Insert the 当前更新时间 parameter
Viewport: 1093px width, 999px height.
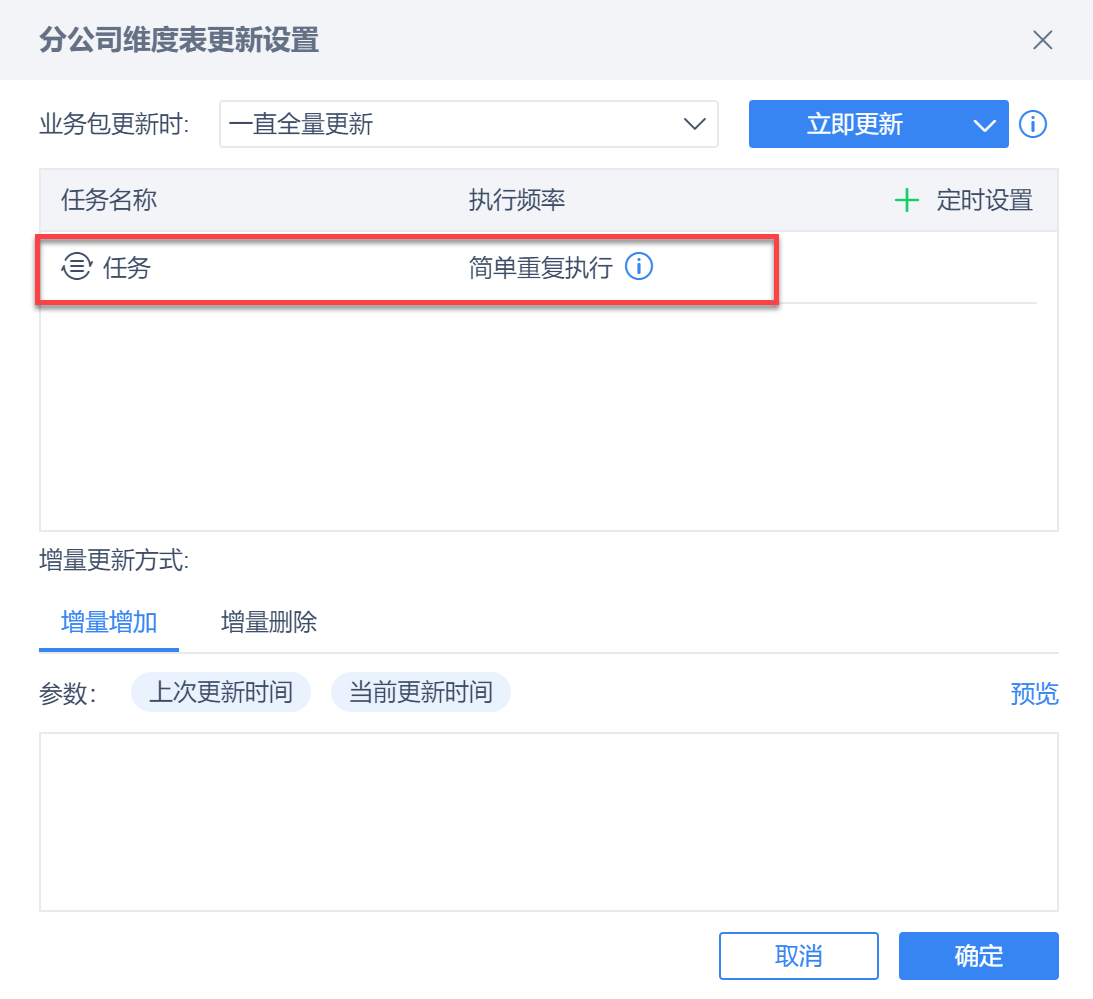coord(421,693)
